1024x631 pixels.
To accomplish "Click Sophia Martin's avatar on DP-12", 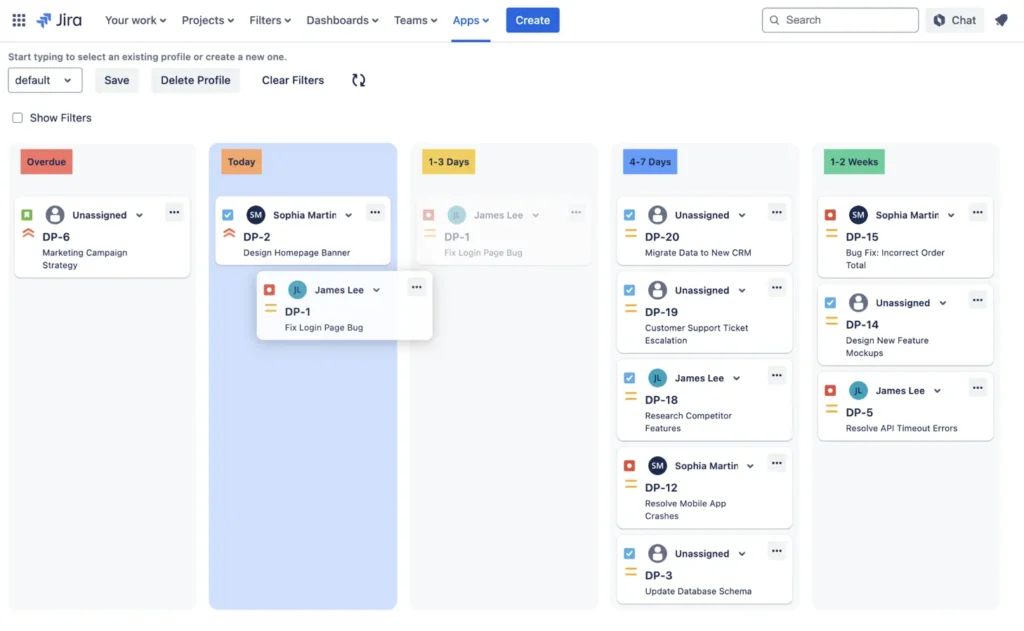I will coord(658,466).
